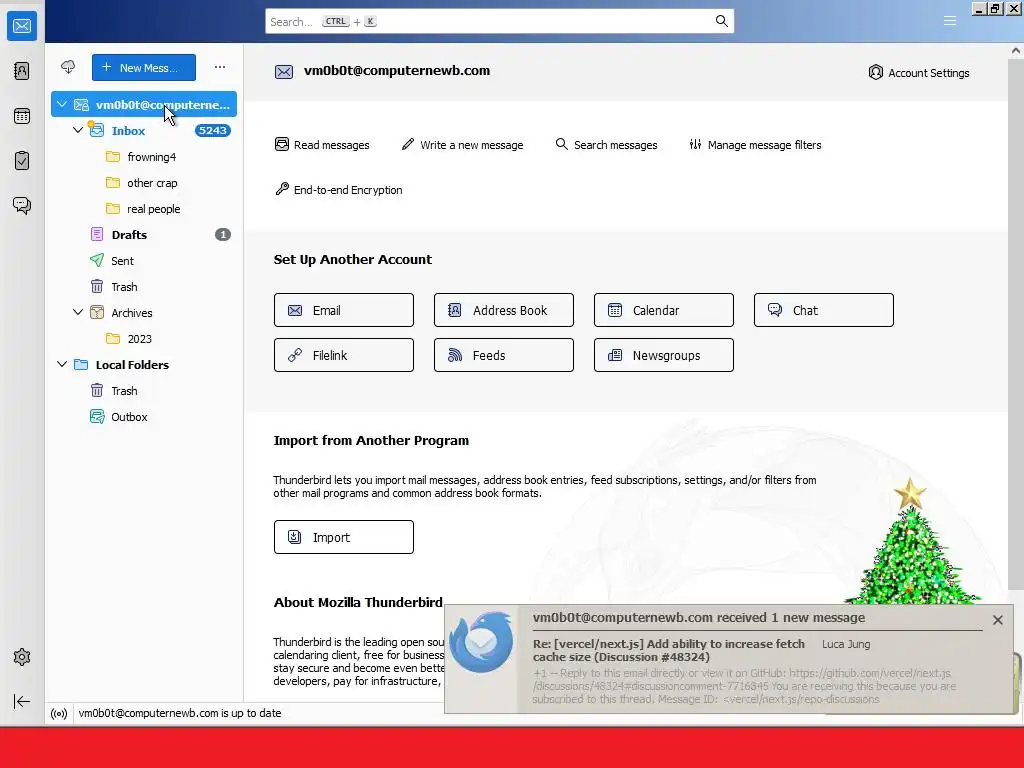The height and width of the screenshot is (768, 1024).
Task: Close the new message notification
Action: [997, 620]
